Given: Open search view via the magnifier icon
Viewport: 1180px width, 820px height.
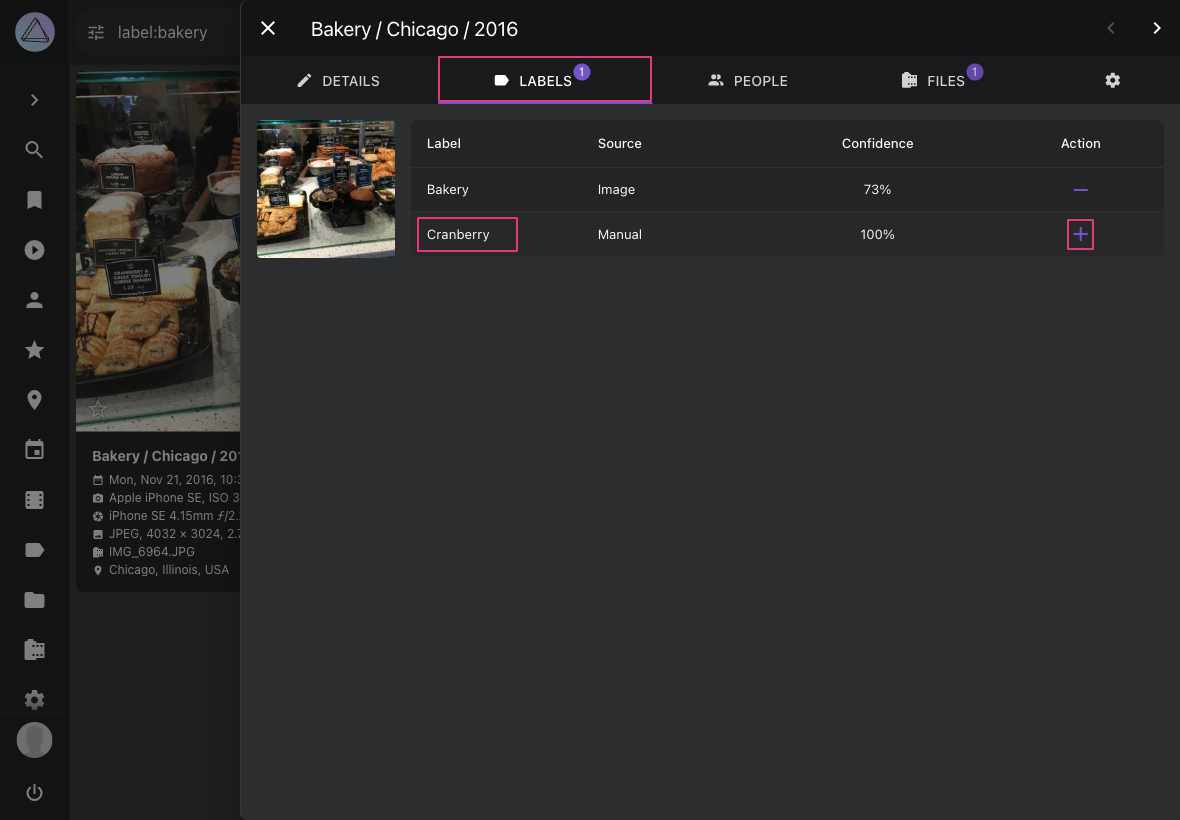Looking at the screenshot, I should (x=34, y=149).
